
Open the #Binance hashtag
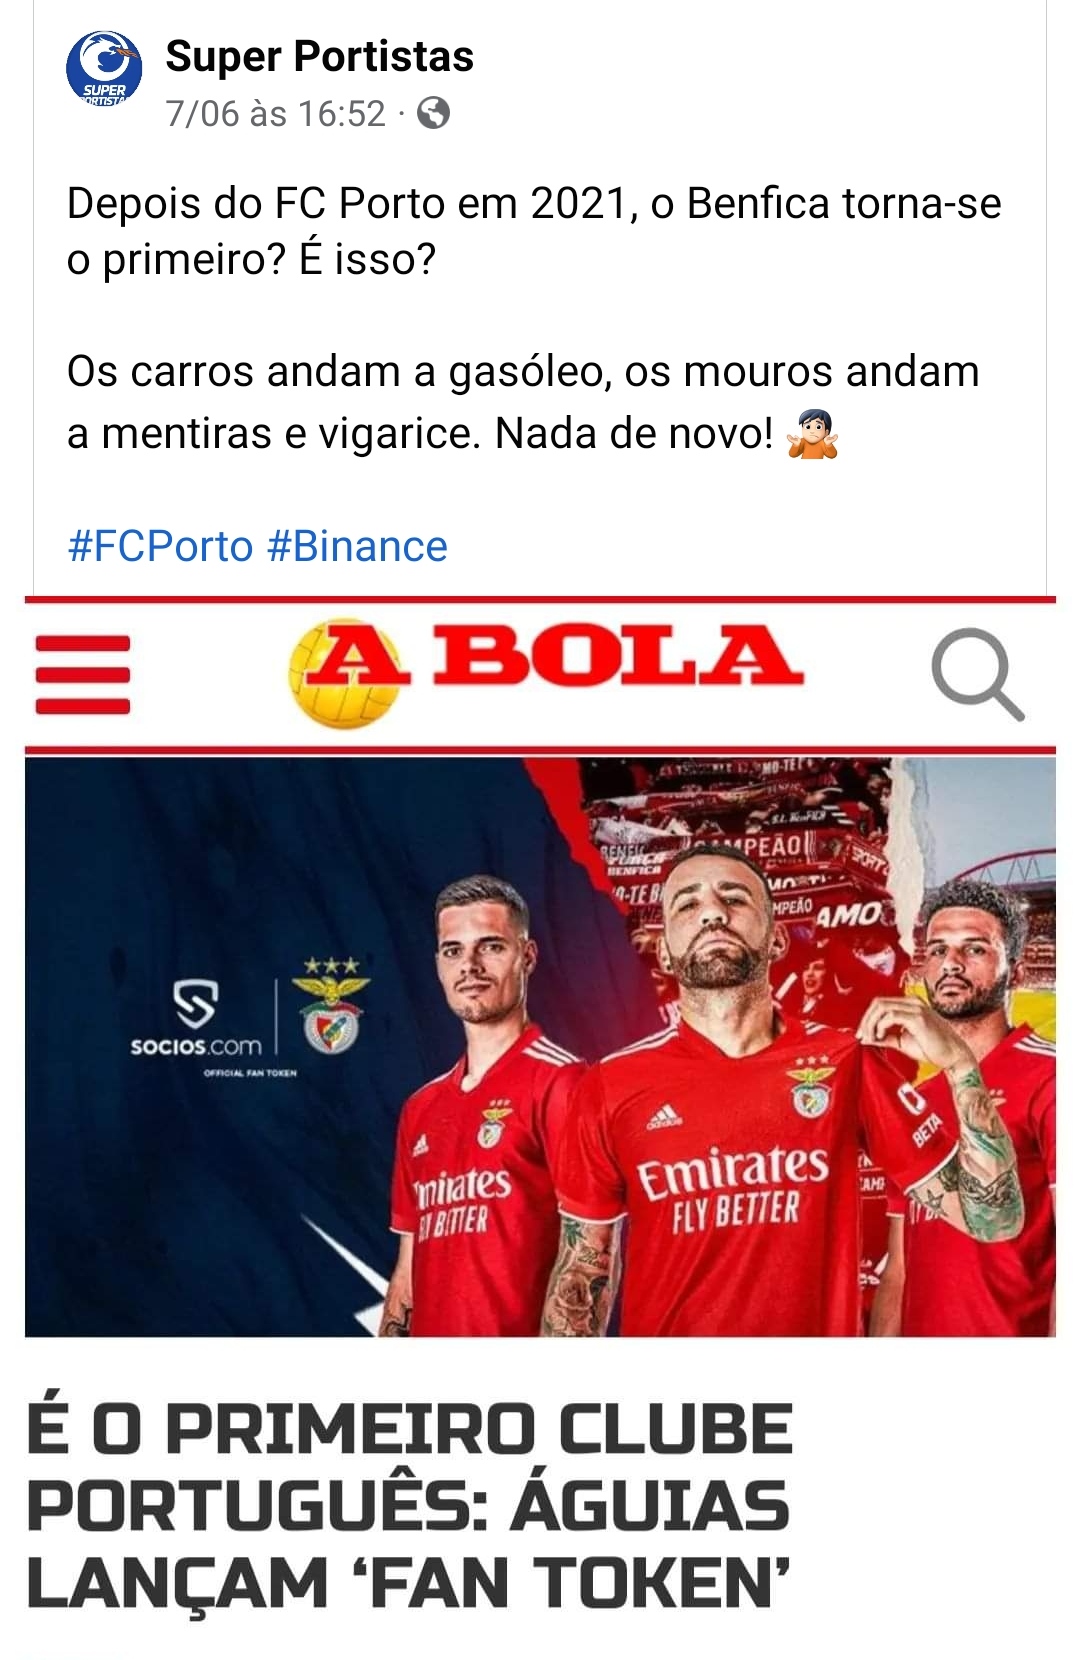(x=357, y=546)
